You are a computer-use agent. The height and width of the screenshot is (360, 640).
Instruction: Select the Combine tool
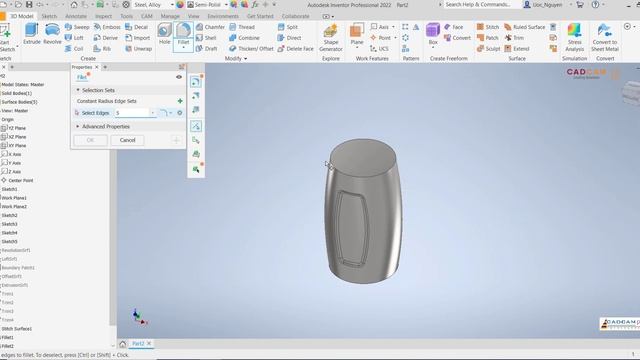[x=244, y=38]
